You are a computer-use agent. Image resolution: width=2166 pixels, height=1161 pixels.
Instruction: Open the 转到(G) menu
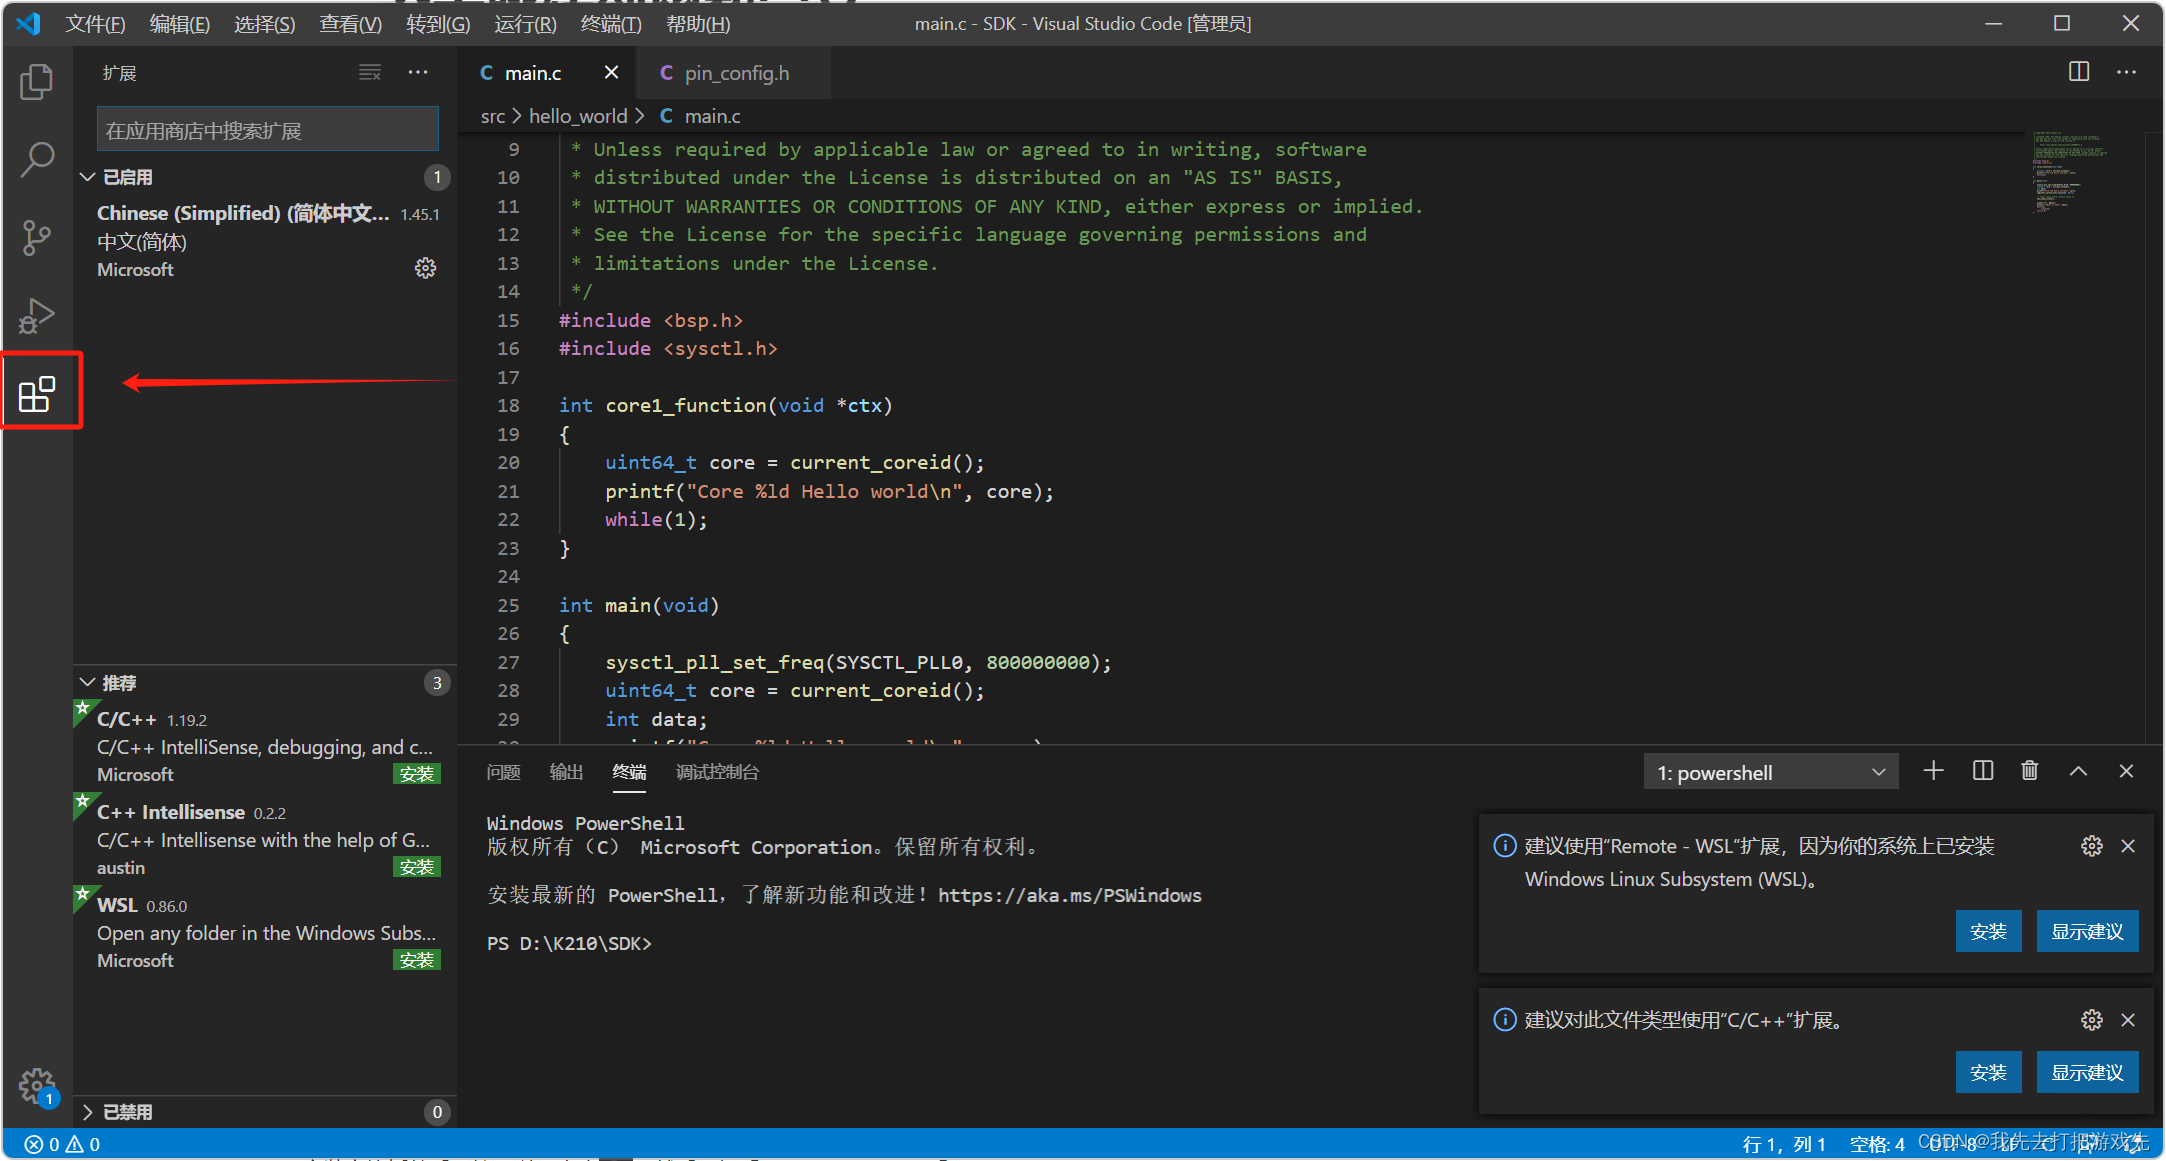[x=438, y=24]
